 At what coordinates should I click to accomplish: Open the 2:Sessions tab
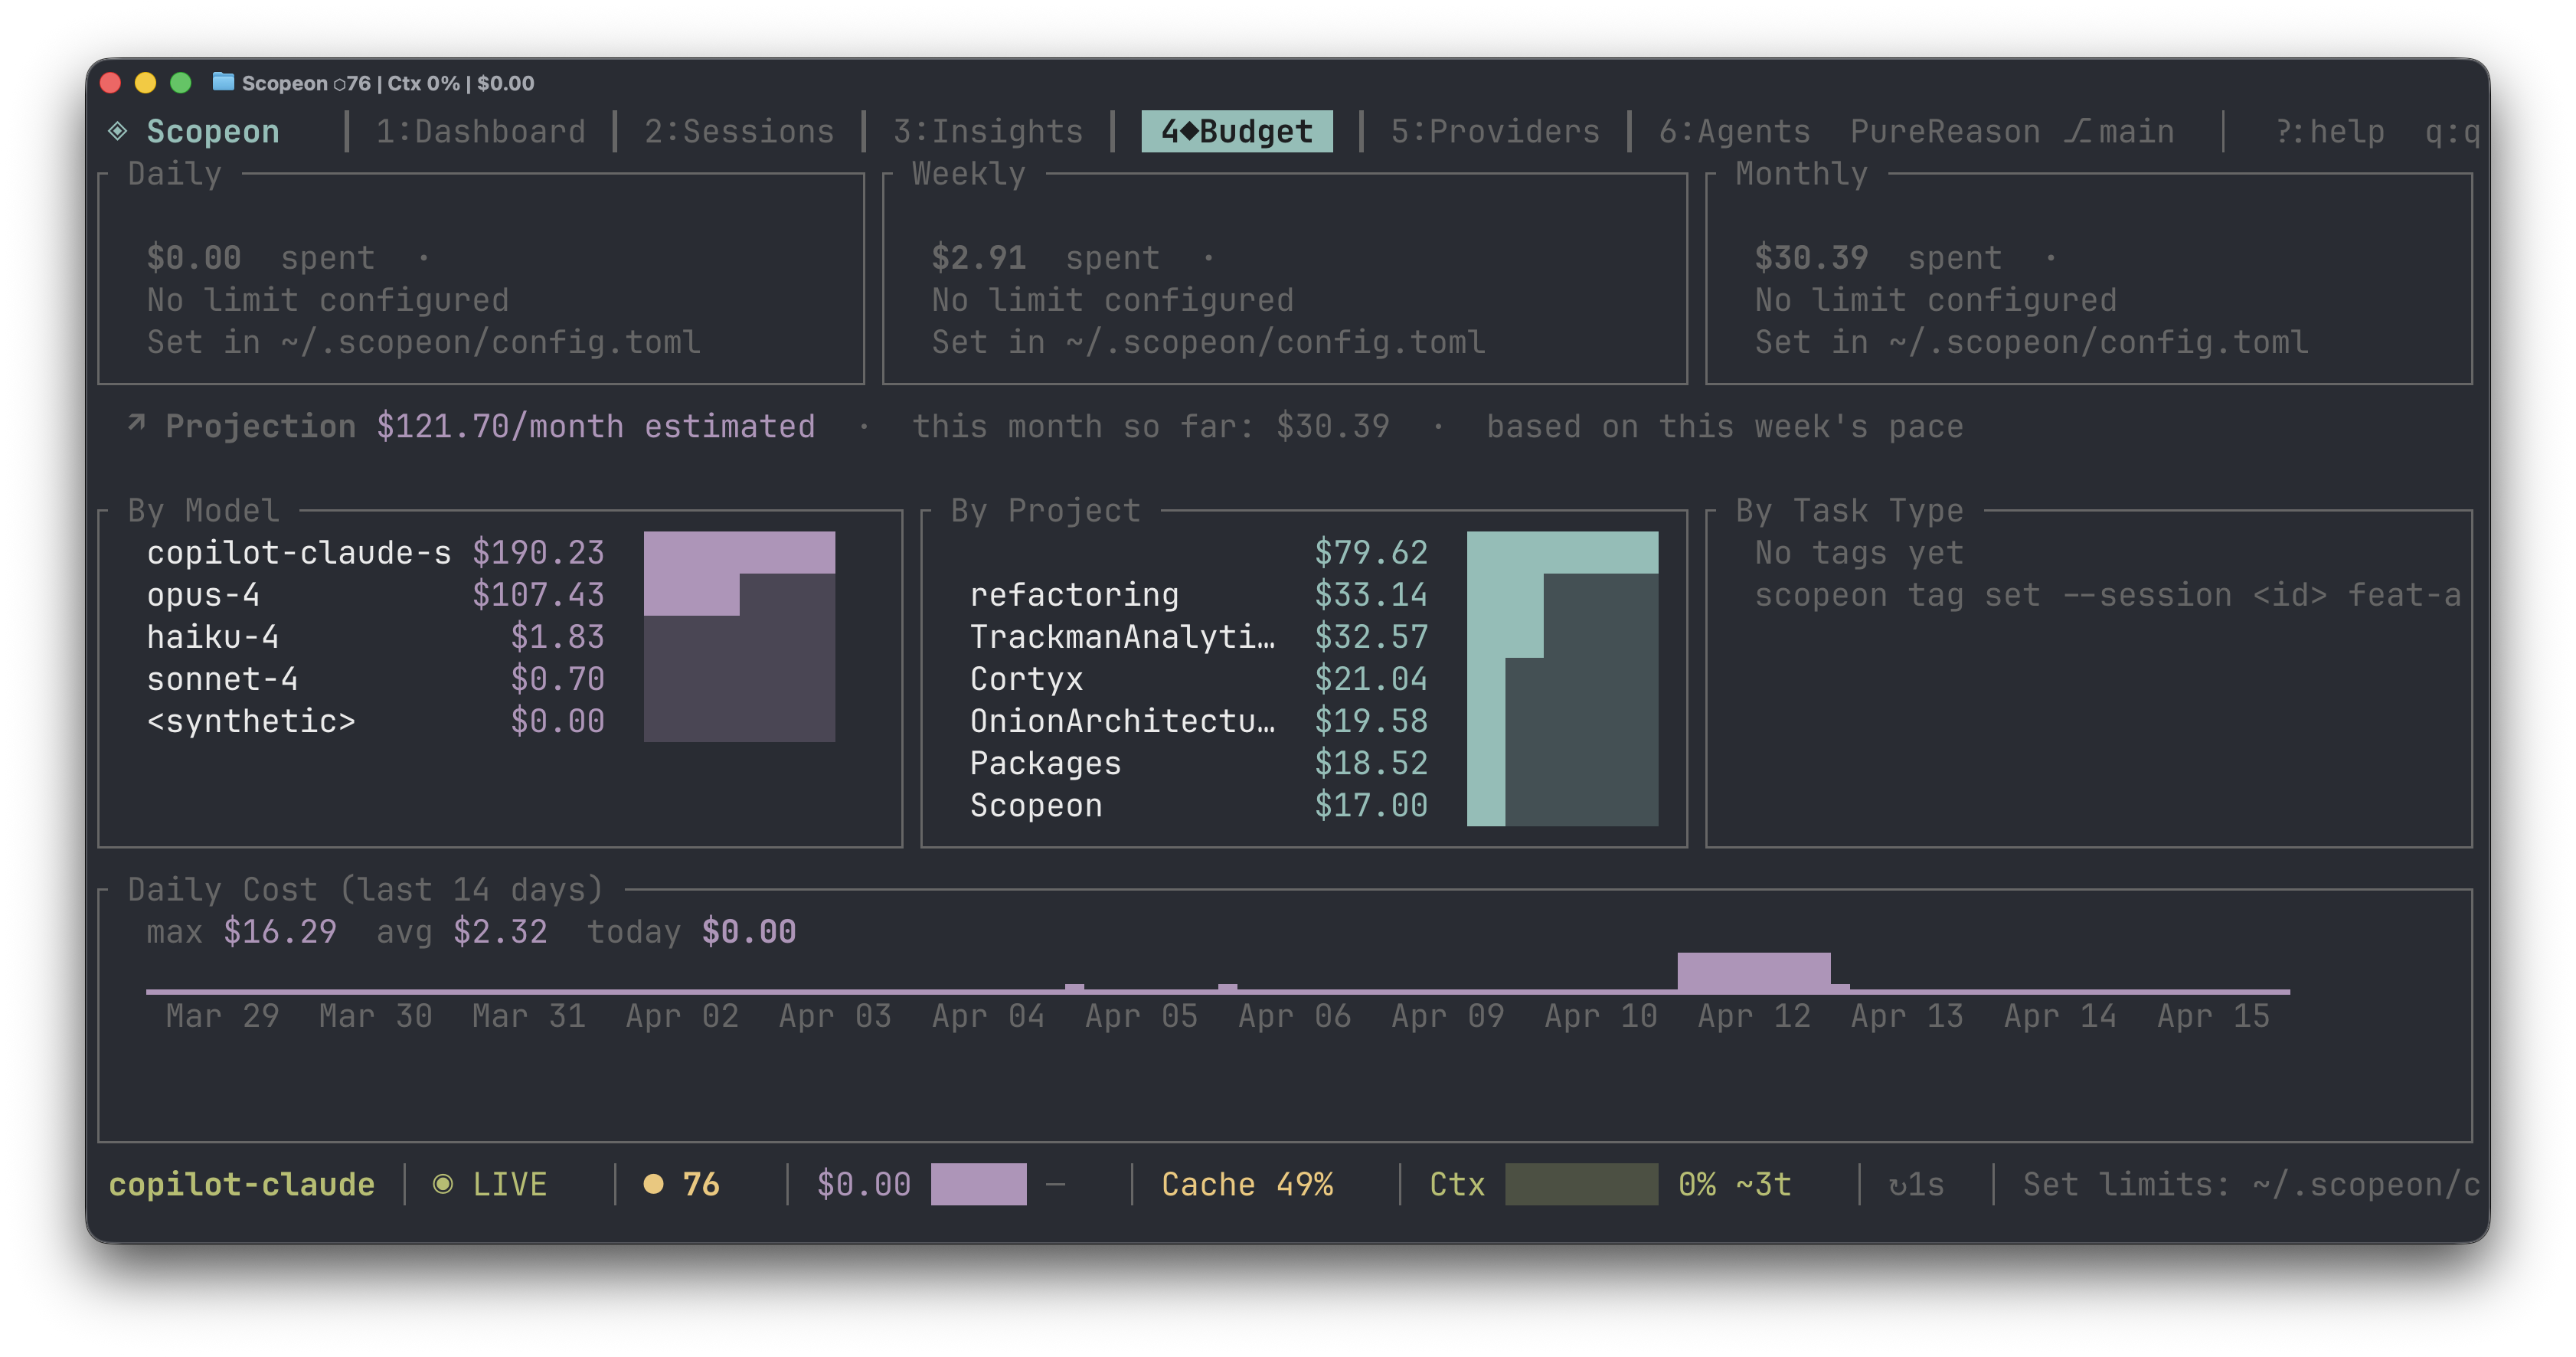(x=738, y=131)
